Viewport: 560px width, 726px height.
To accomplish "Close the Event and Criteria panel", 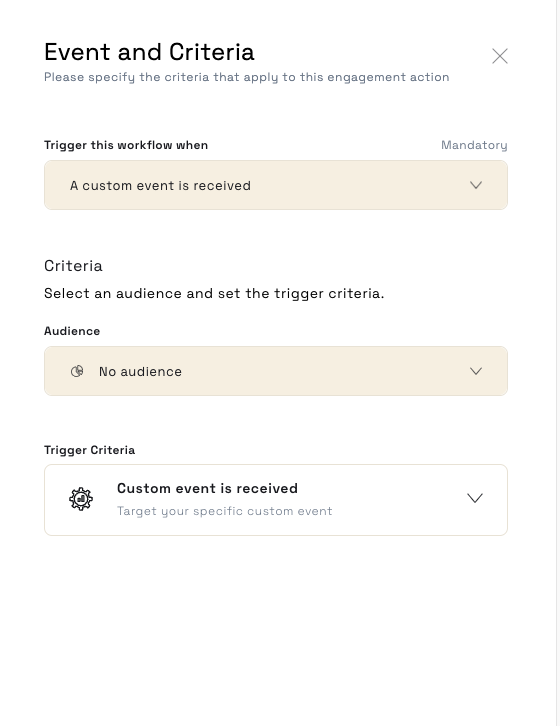I will [500, 56].
